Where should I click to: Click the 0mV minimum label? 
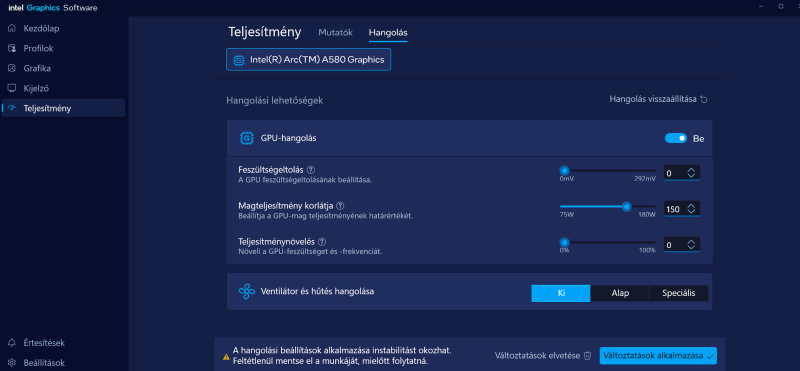click(567, 179)
